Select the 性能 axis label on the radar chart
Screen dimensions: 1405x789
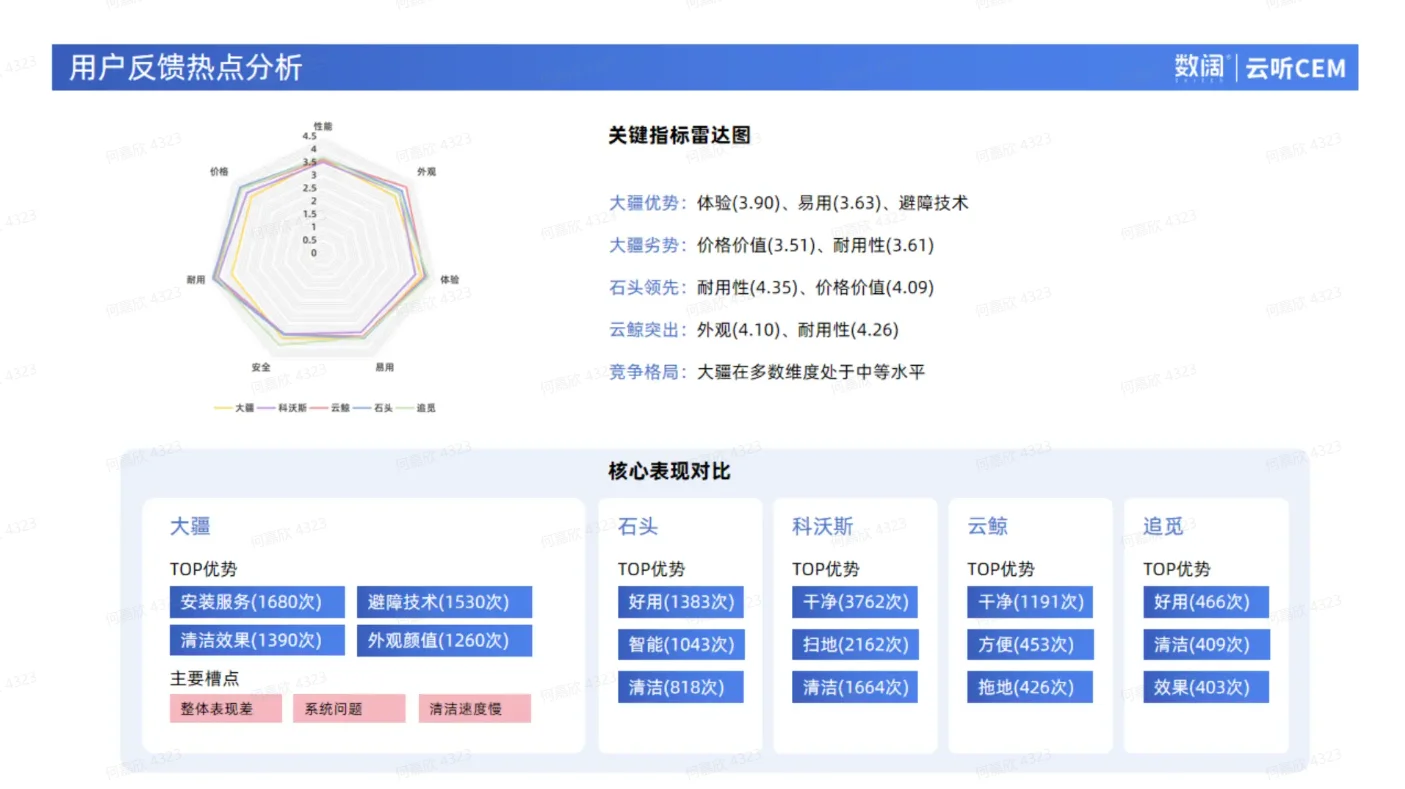[x=323, y=126]
